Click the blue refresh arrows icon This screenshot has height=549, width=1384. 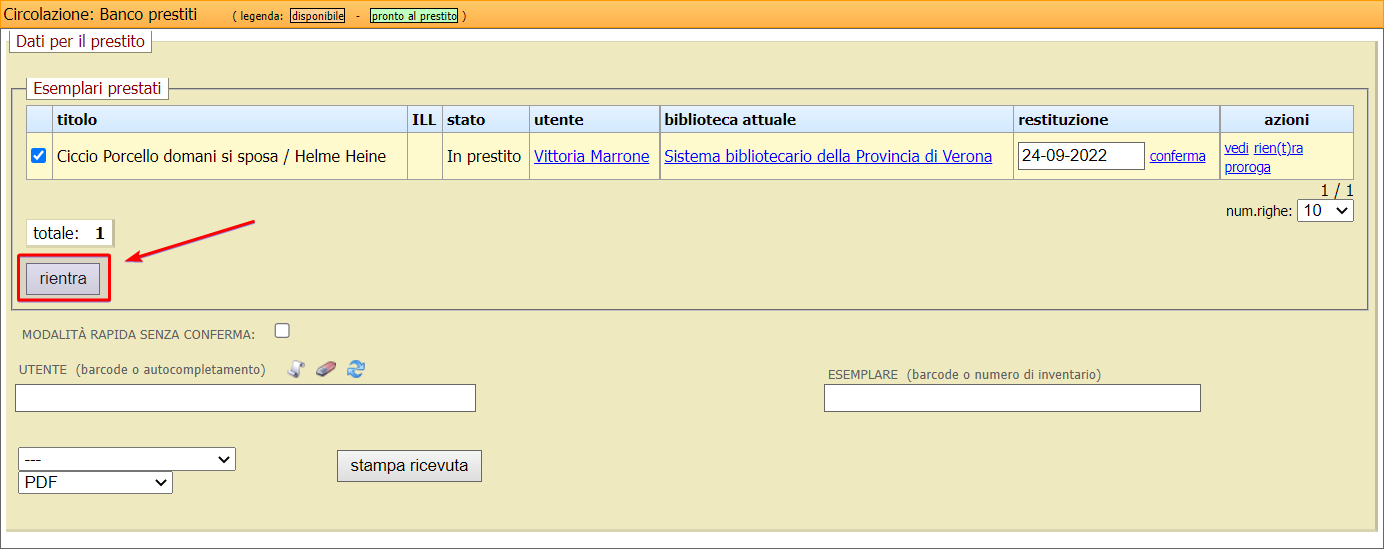coord(356,369)
